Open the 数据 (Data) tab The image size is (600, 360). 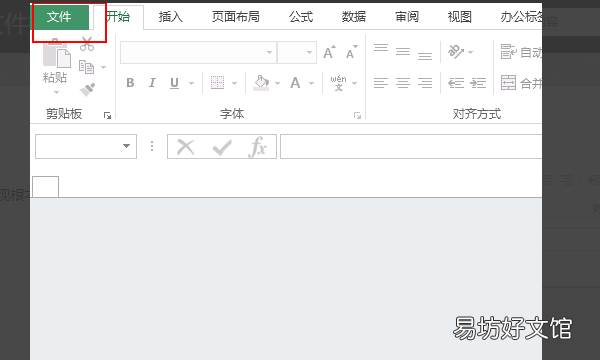(x=354, y=17)
